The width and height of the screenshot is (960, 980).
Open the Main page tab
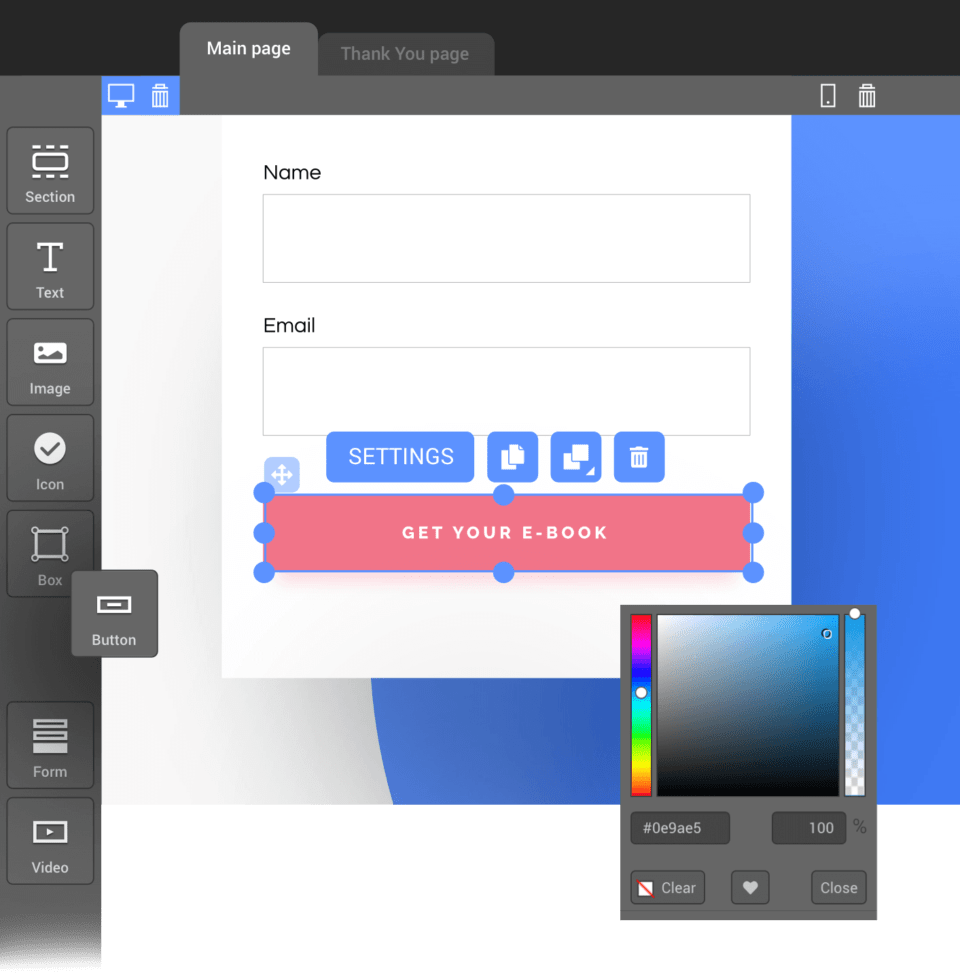tap(249, 49)
